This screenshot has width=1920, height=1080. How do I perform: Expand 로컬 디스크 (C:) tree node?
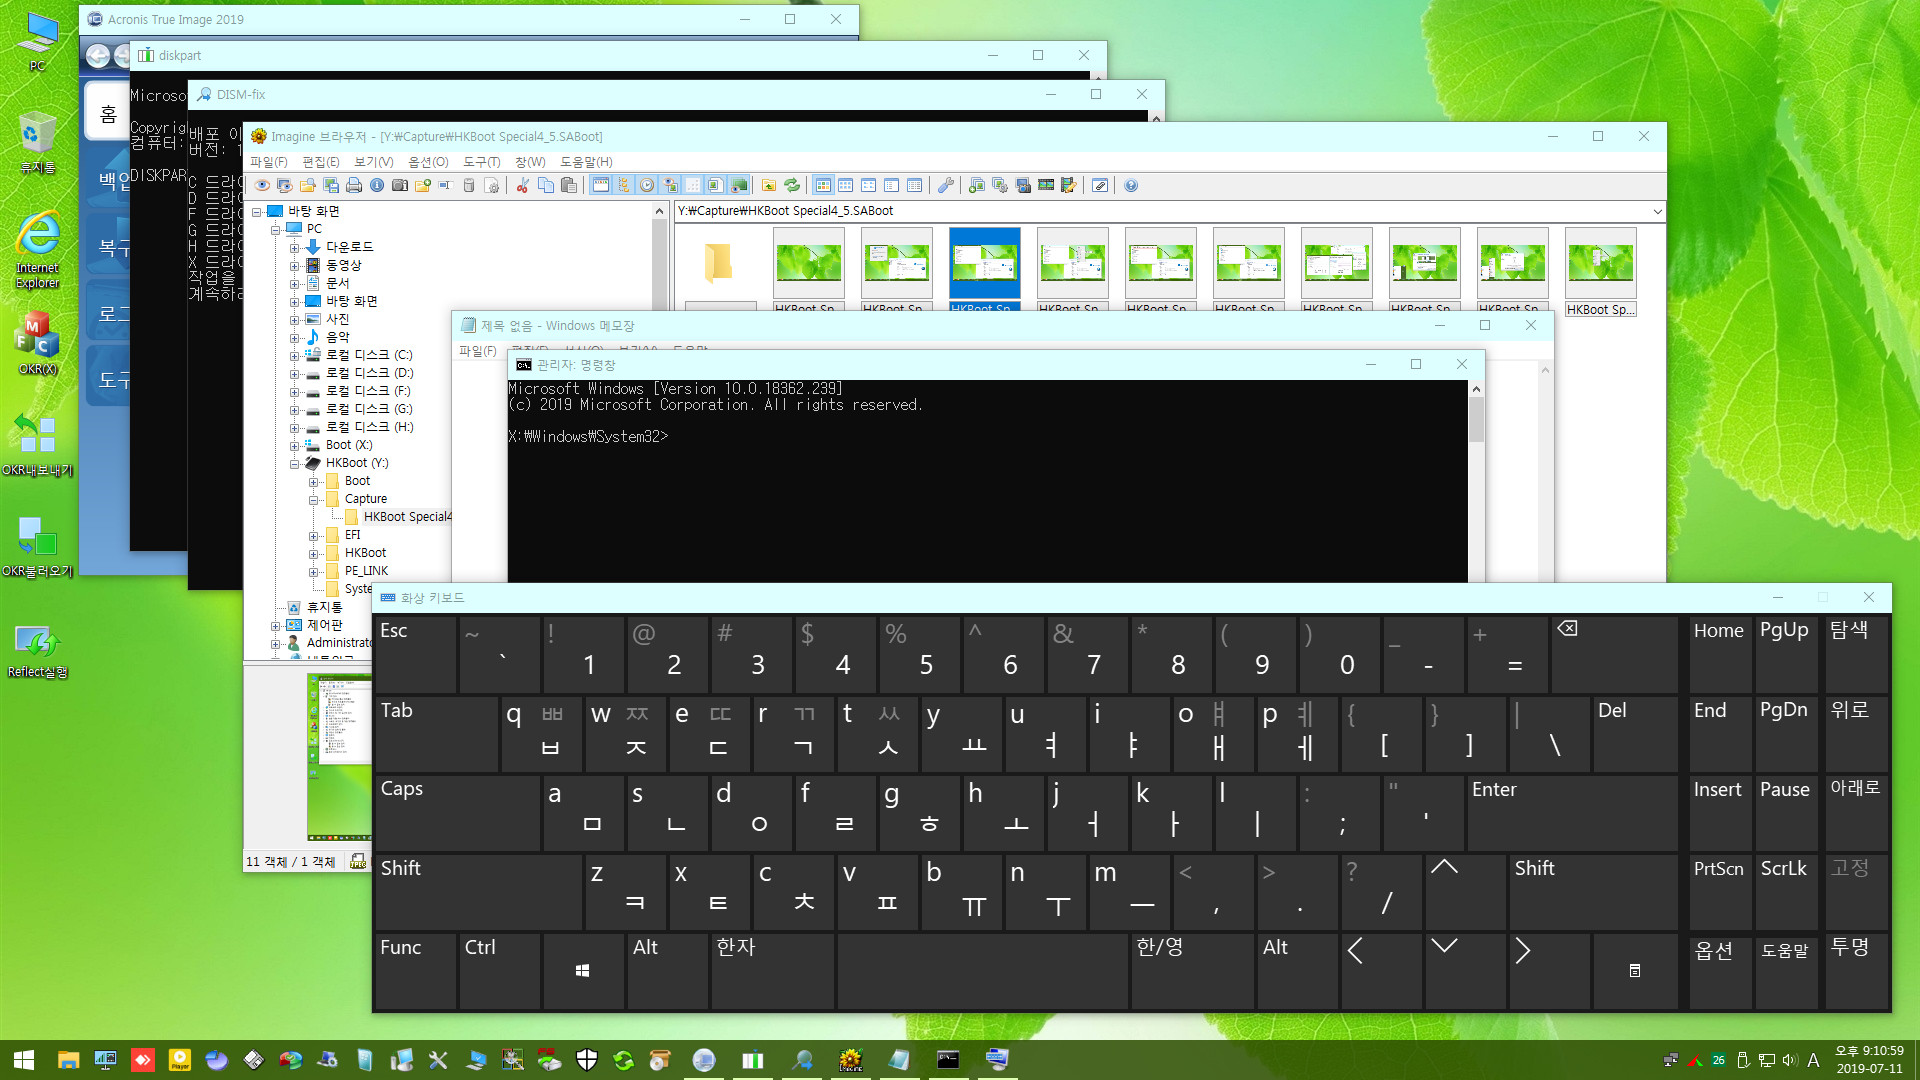[x=295, y=356]
